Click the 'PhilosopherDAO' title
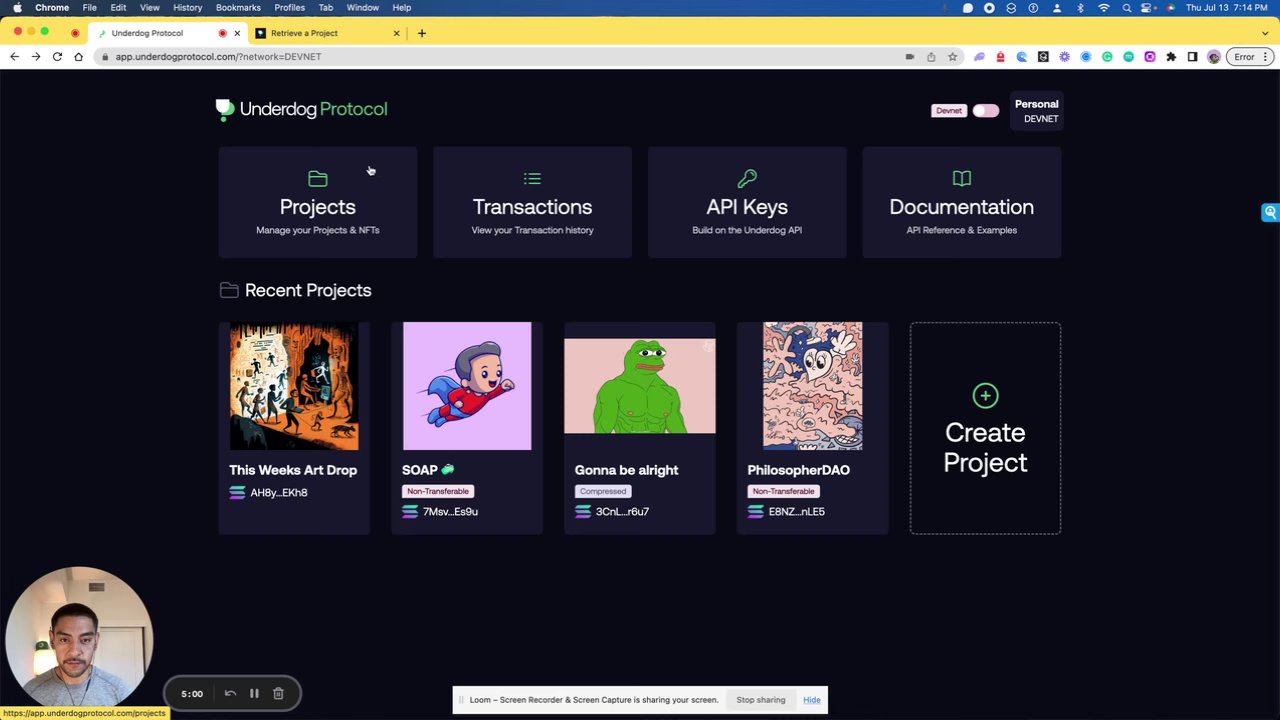 pos(798,470)
